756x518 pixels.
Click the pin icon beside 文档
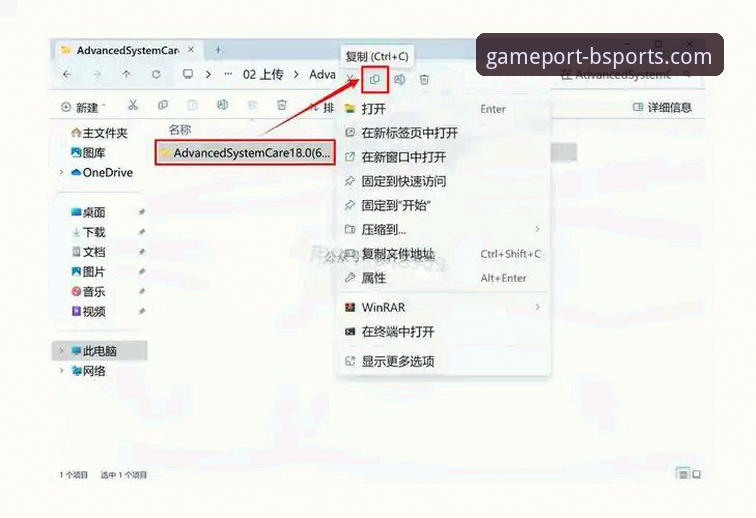(142, 252)
